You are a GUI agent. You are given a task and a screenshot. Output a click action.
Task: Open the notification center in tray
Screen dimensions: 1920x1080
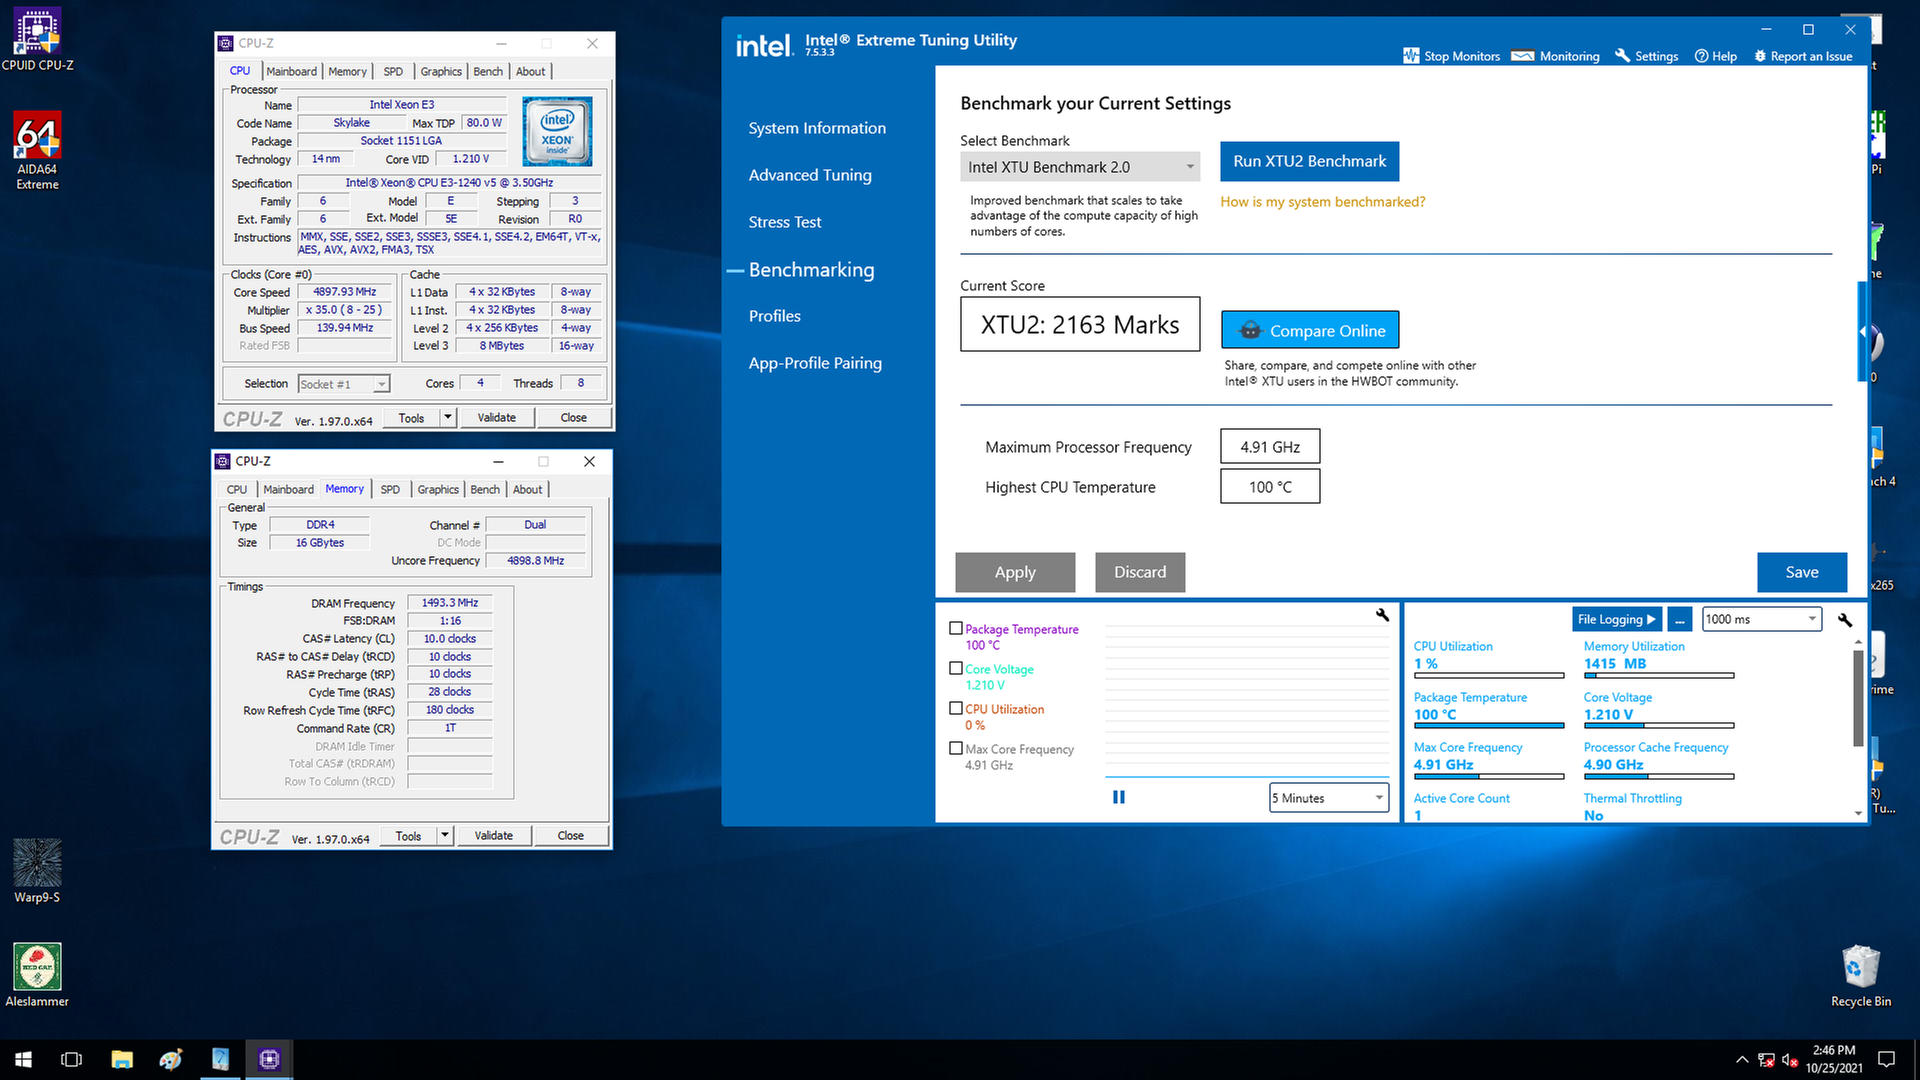coord(1886,1059)
